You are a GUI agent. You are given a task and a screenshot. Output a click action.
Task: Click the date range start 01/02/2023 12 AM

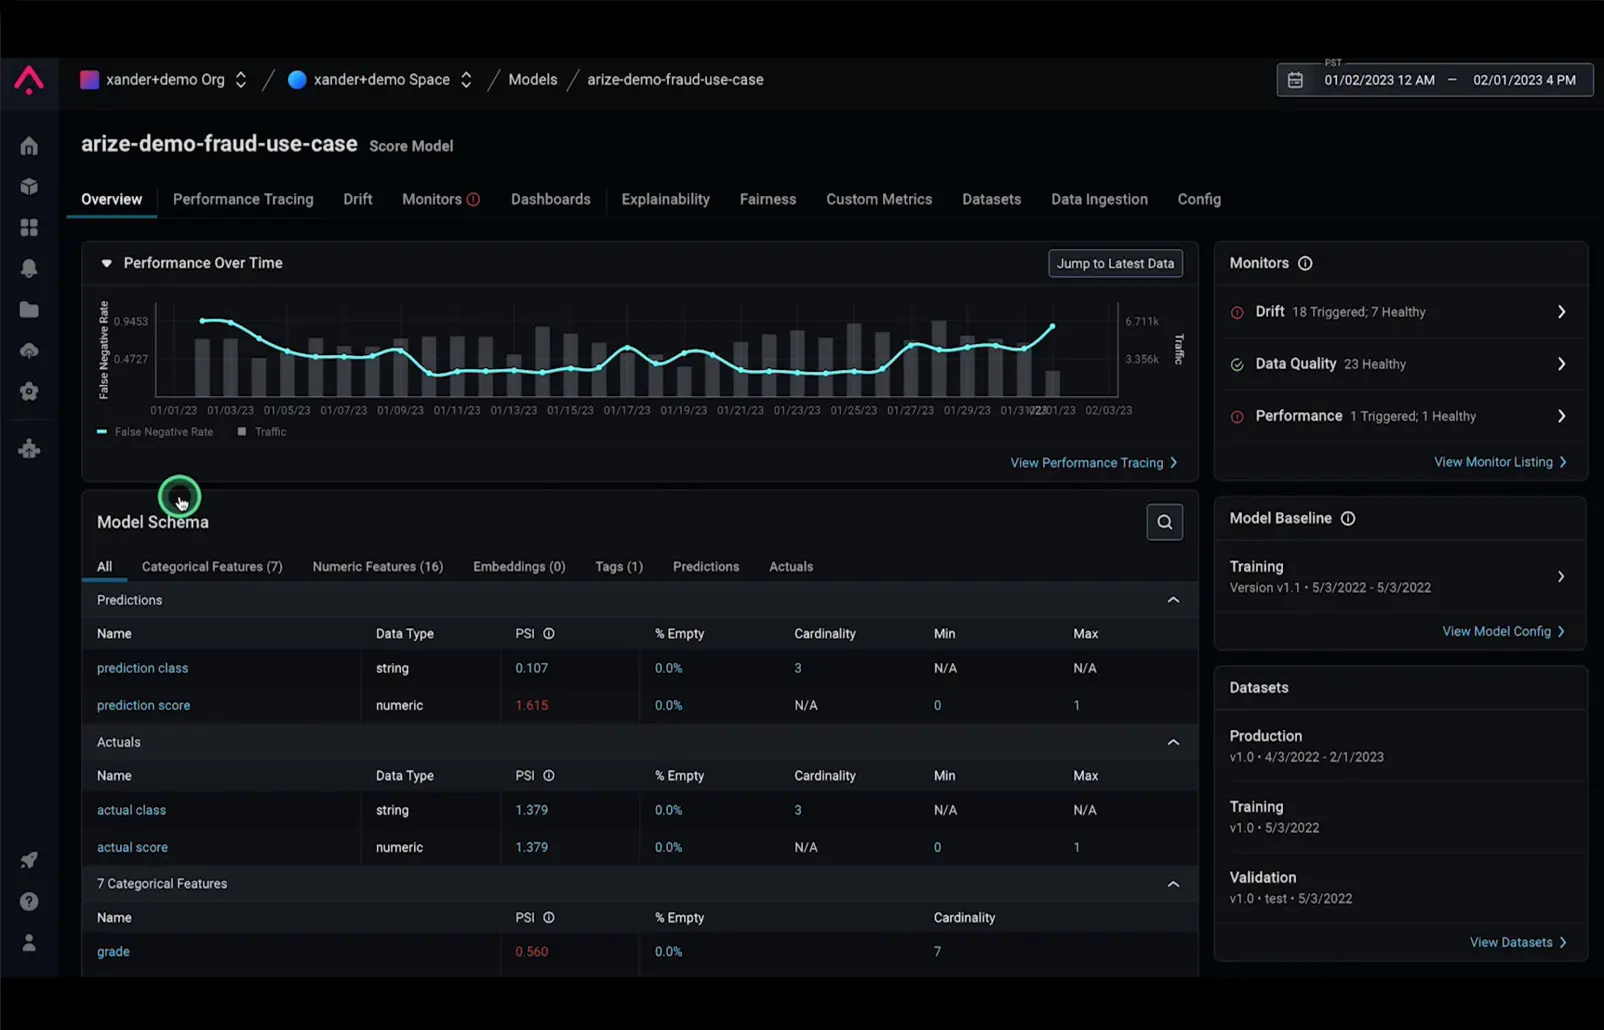tap(1379, 80)
